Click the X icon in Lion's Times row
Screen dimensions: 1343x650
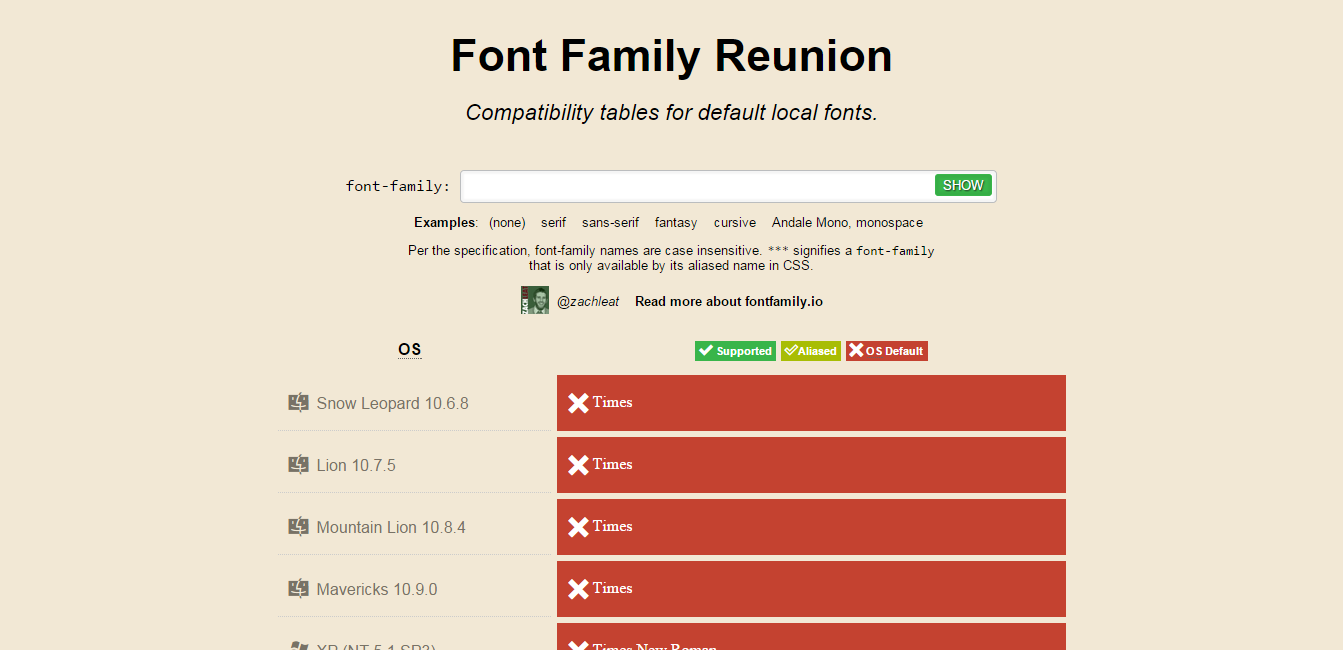tap(578, 465)
